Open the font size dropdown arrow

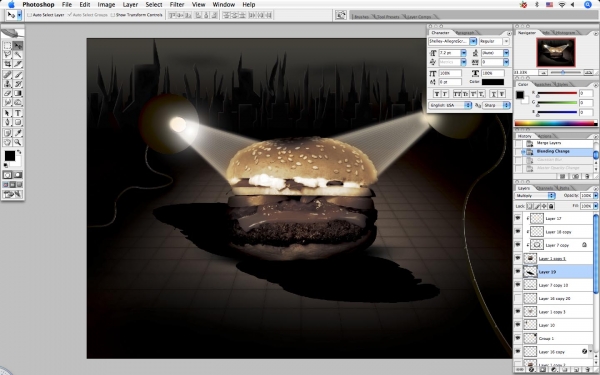464,53
